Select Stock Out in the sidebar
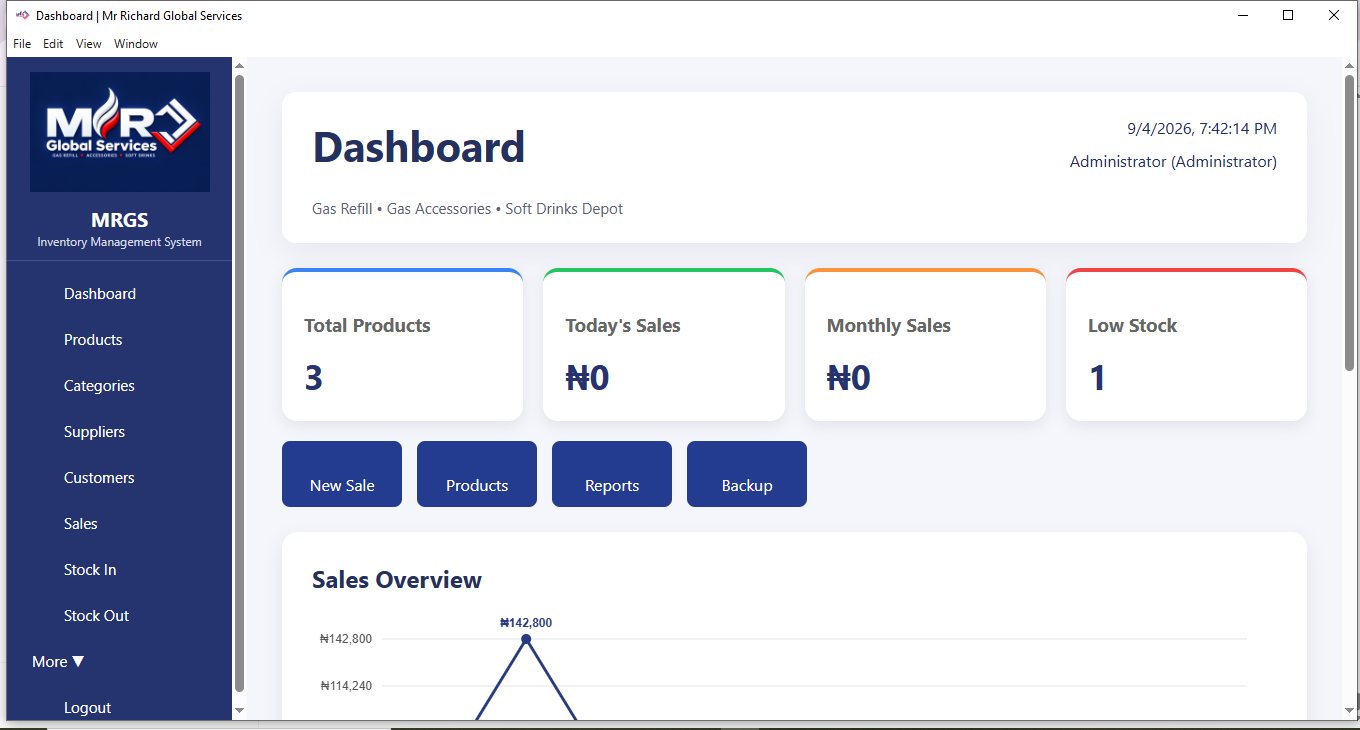The image size is (1360, 730). point(96,616)
